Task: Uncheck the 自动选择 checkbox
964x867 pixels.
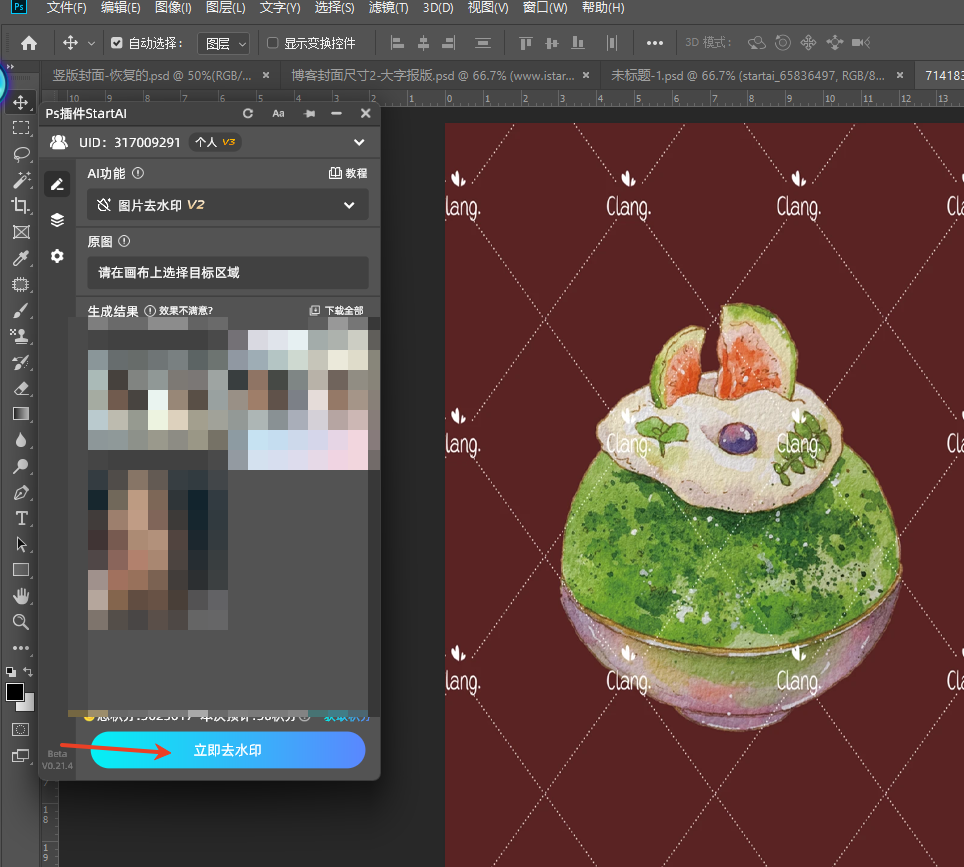Action: pyautogui.click(x=117, y=43)
